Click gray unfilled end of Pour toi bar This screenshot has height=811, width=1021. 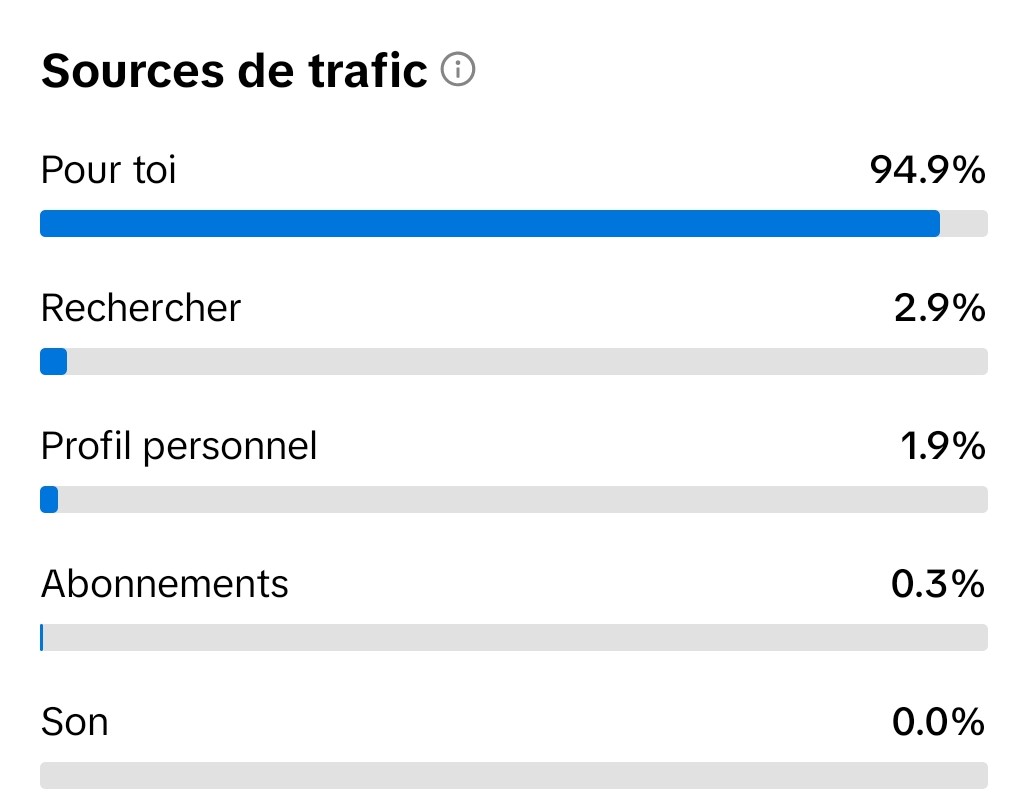point(964,223)
